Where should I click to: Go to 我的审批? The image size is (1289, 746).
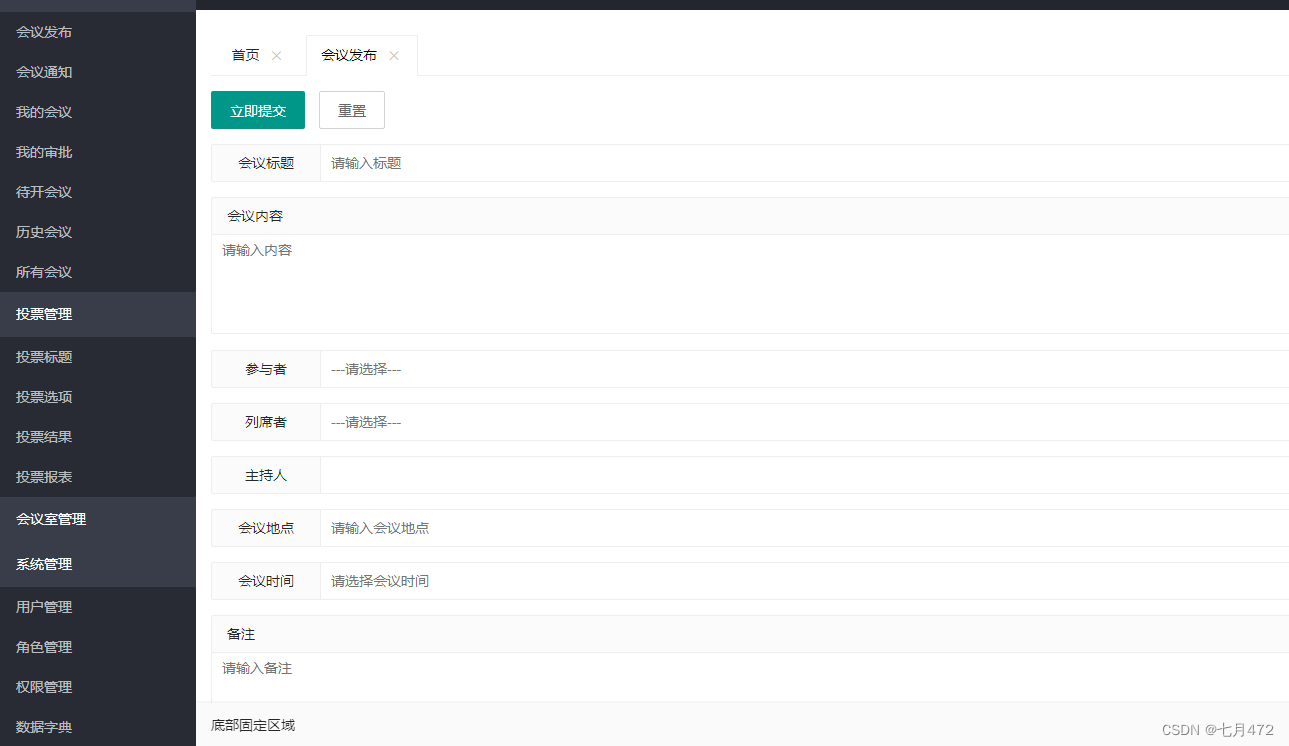(42, 151)
